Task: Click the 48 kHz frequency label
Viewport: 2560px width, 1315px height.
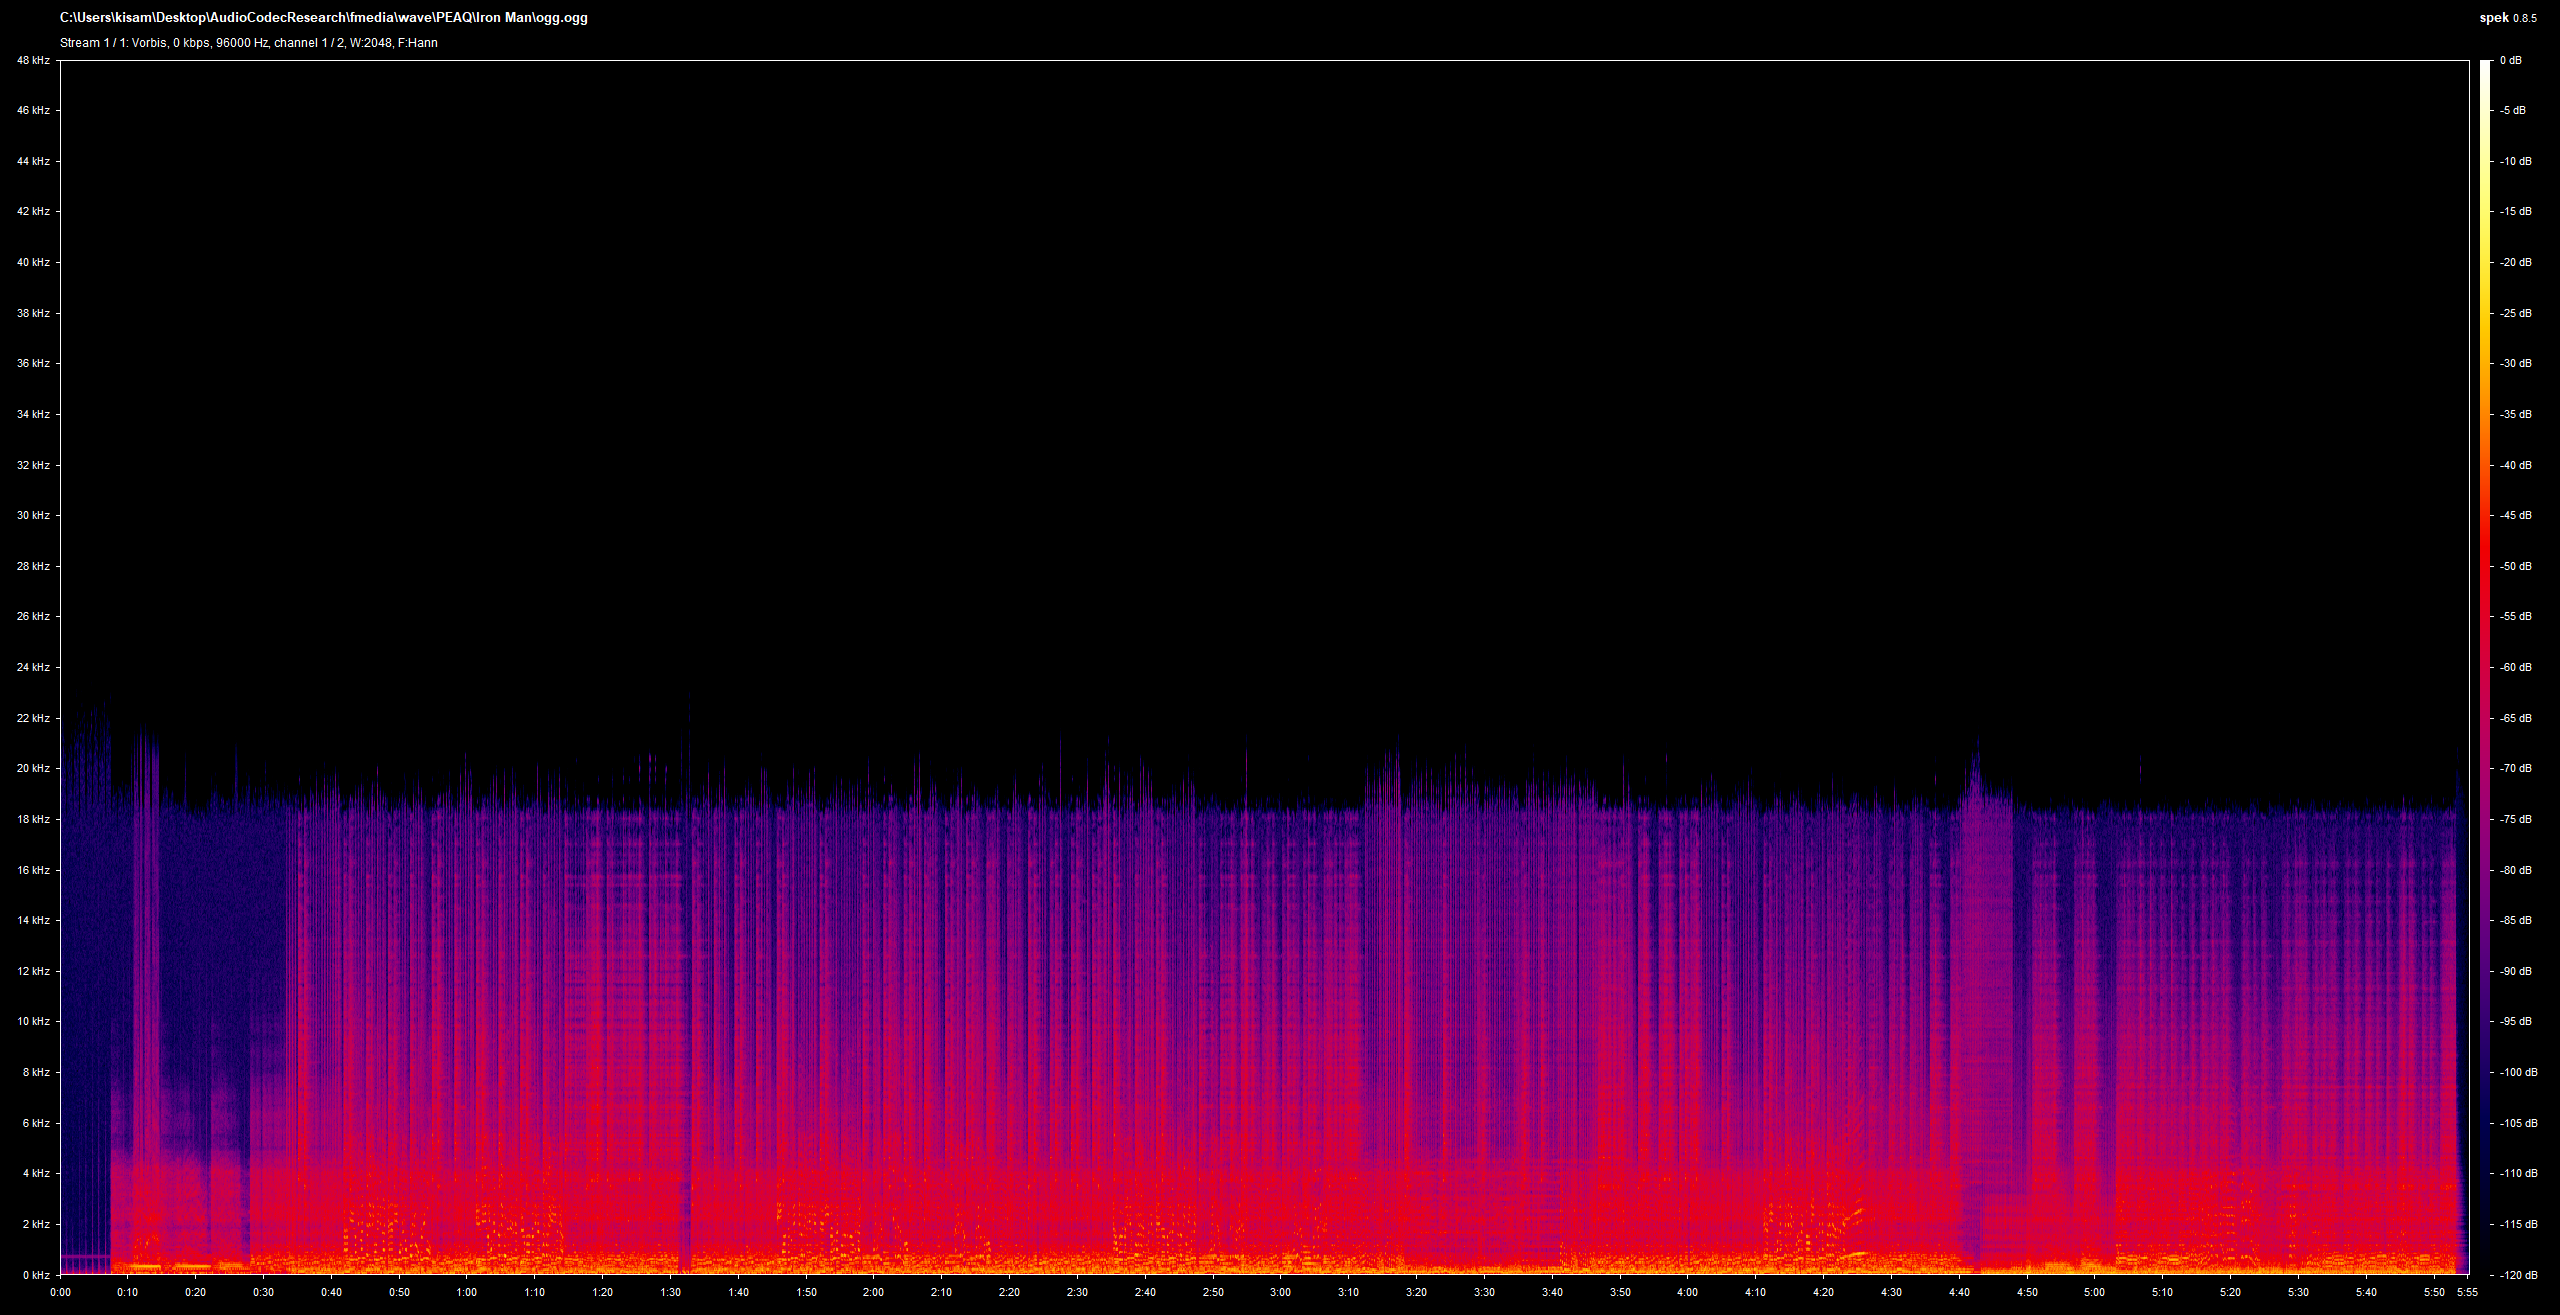Action: (33, 60)
